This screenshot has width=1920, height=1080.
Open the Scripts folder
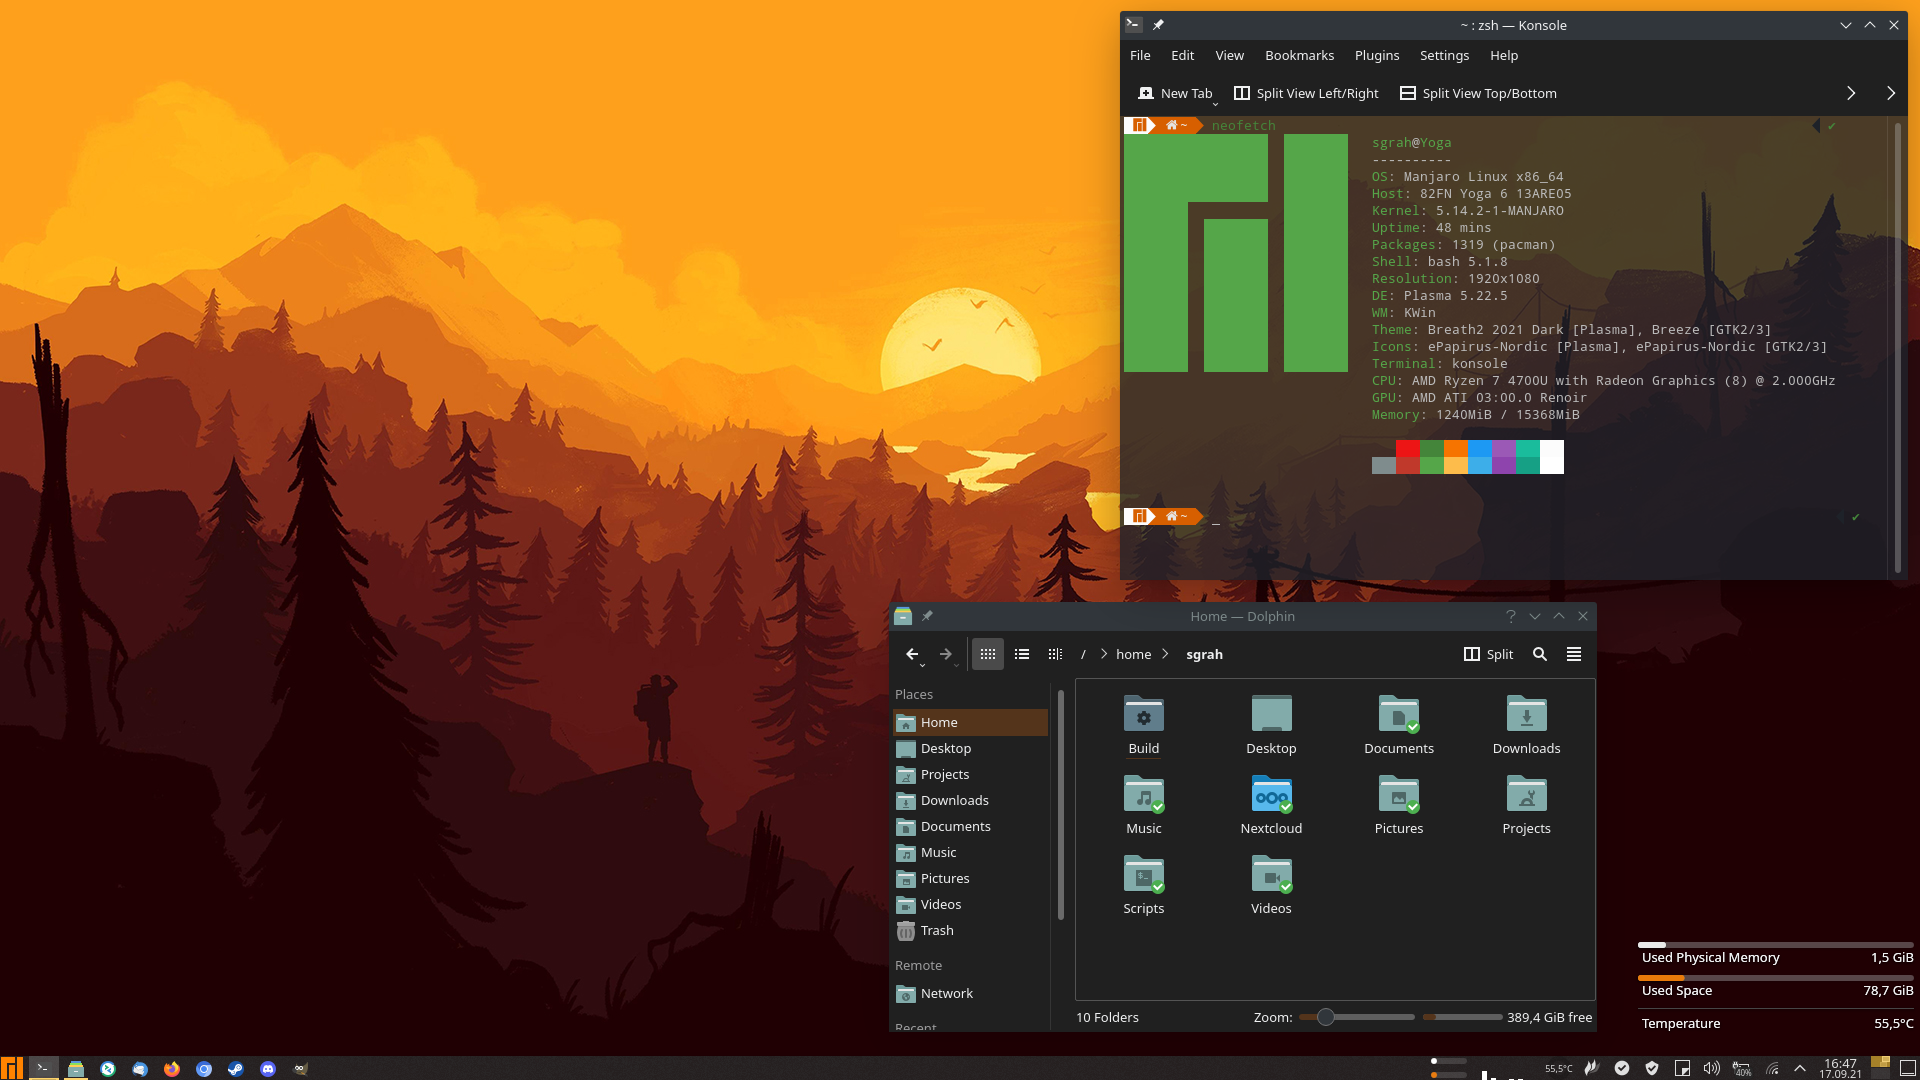[1143, 884]
